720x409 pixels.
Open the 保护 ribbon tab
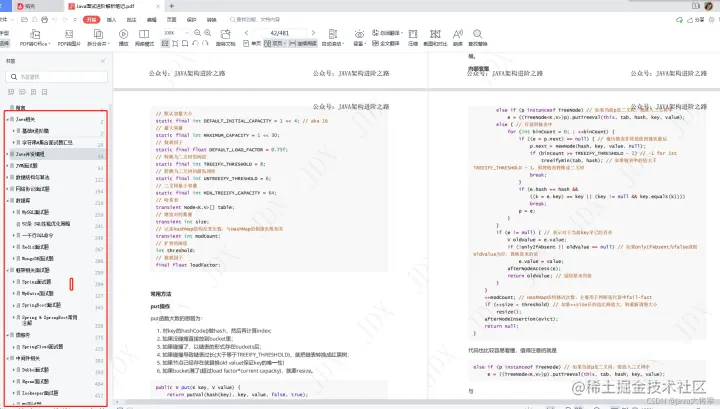point(191,20)
